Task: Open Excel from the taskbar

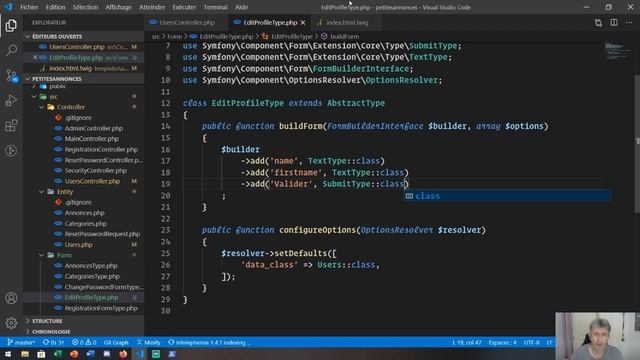Action: pos(58,354)
